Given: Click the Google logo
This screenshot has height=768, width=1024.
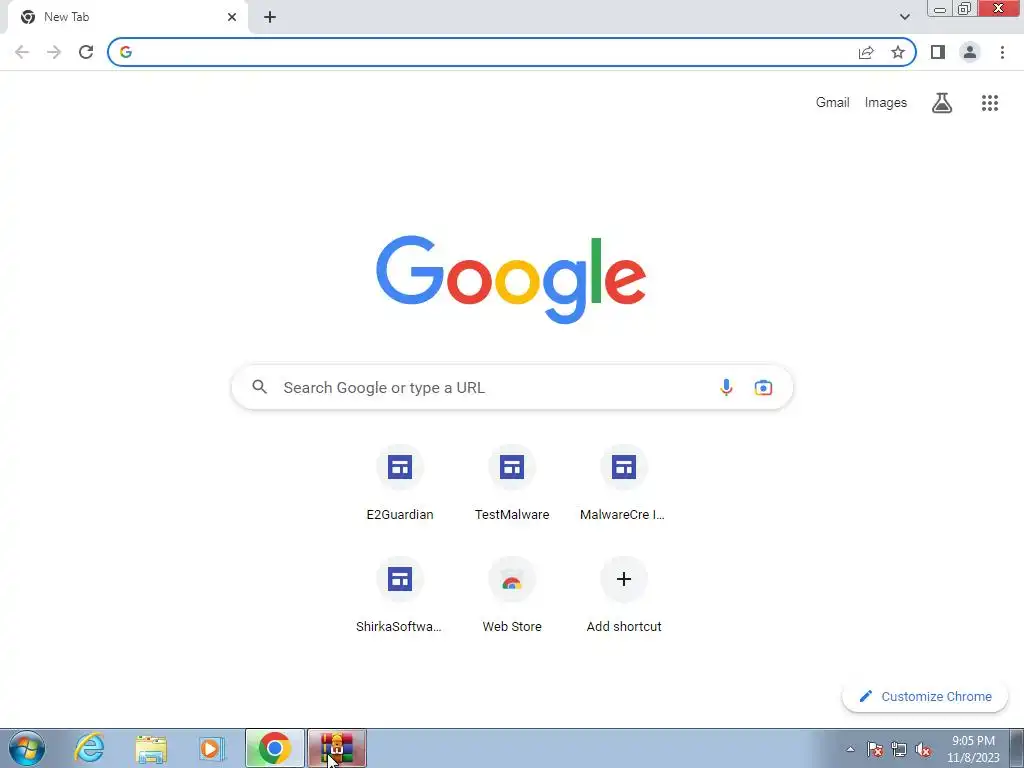Looking at the screenshot, I should tap(511, 279).
